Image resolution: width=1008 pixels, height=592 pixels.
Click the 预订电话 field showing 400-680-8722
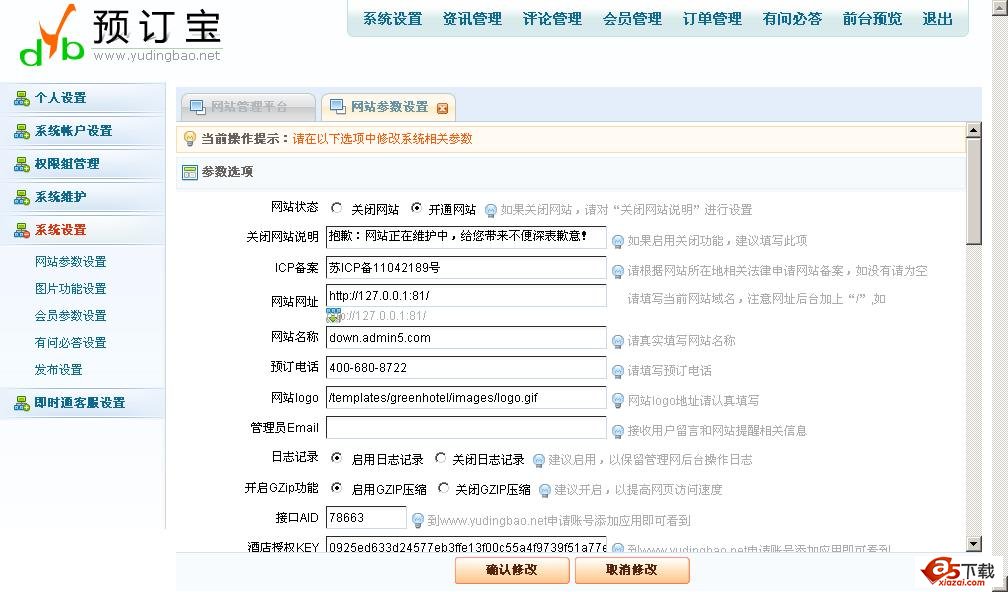pyautogui.click(x=466, y=368)
